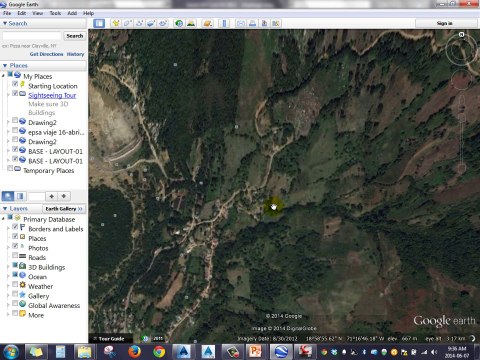The height and width of the screenshot is (360, 480).
Task: Toggle Photos layer checkbox
Action: click(x=15, y=246)
